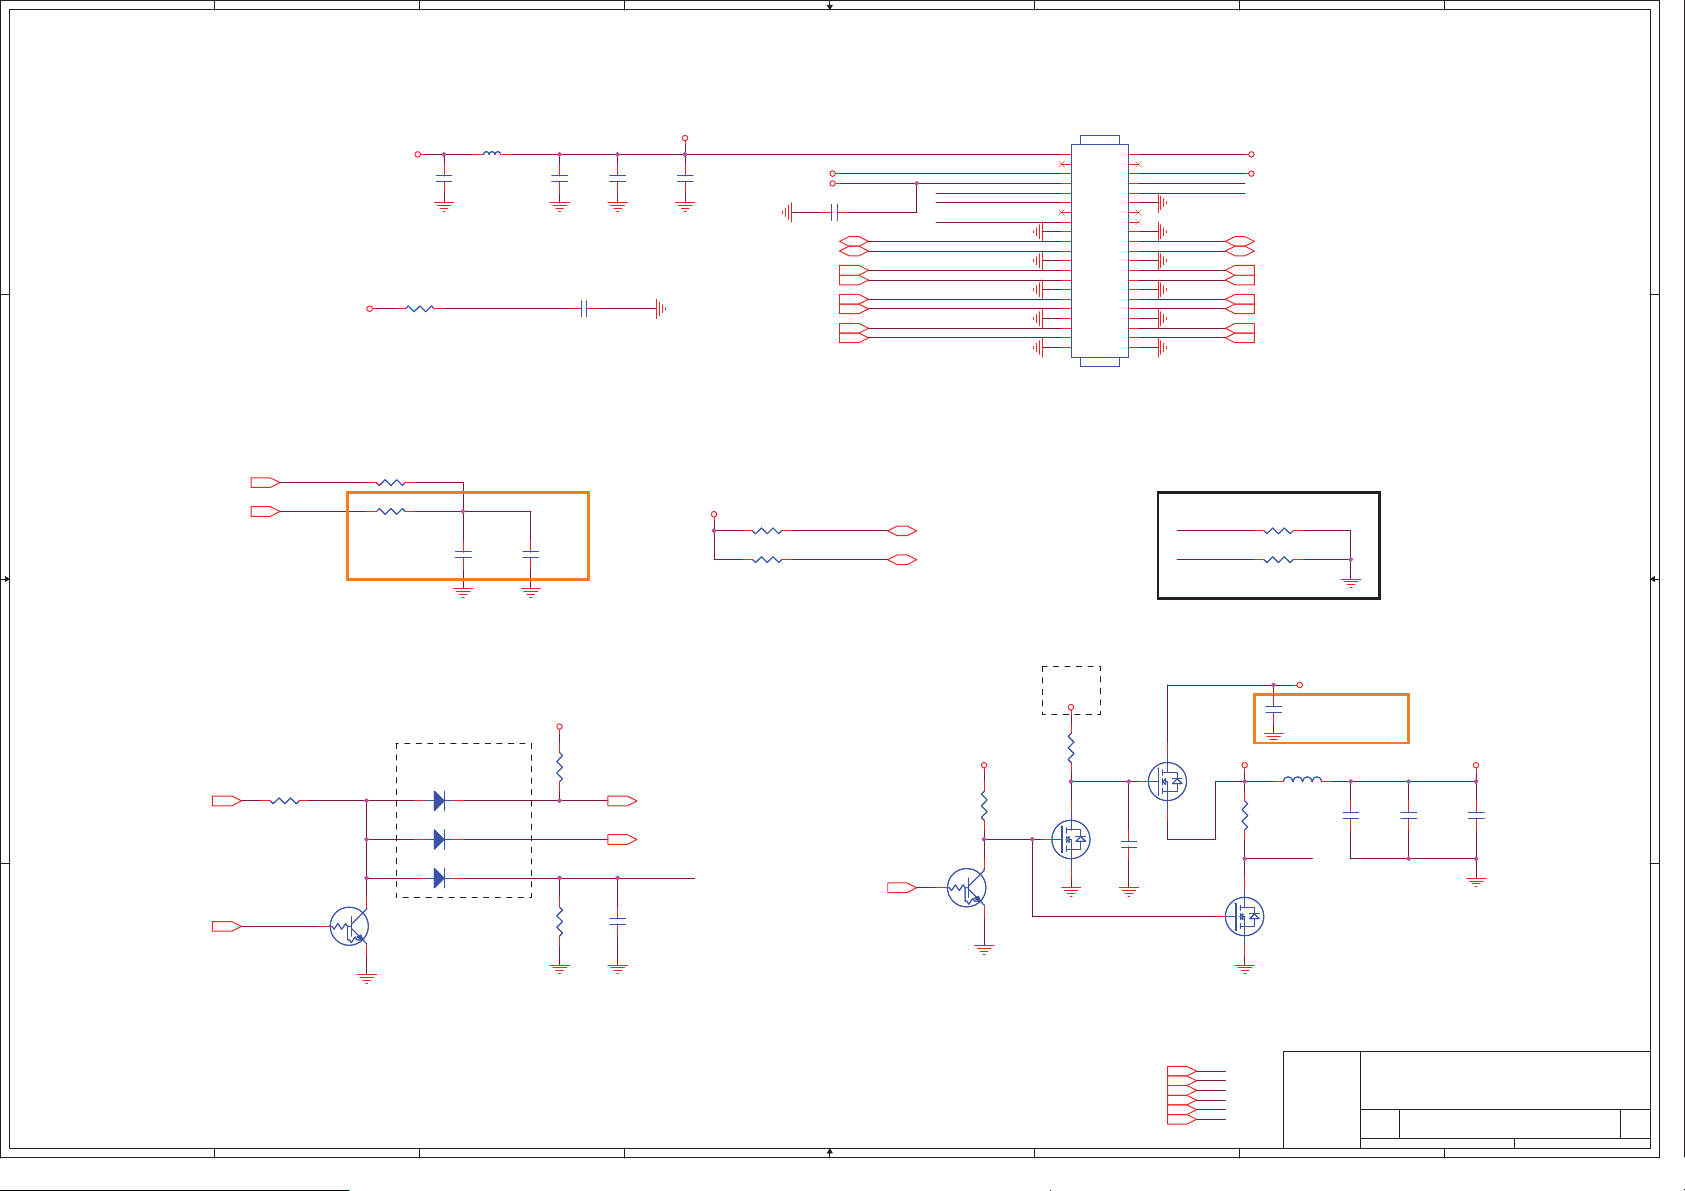Click the MOSFET wired to the orange-boxed capacitor node
Screen dimensions: 1685x1191
pos(1168,782)
